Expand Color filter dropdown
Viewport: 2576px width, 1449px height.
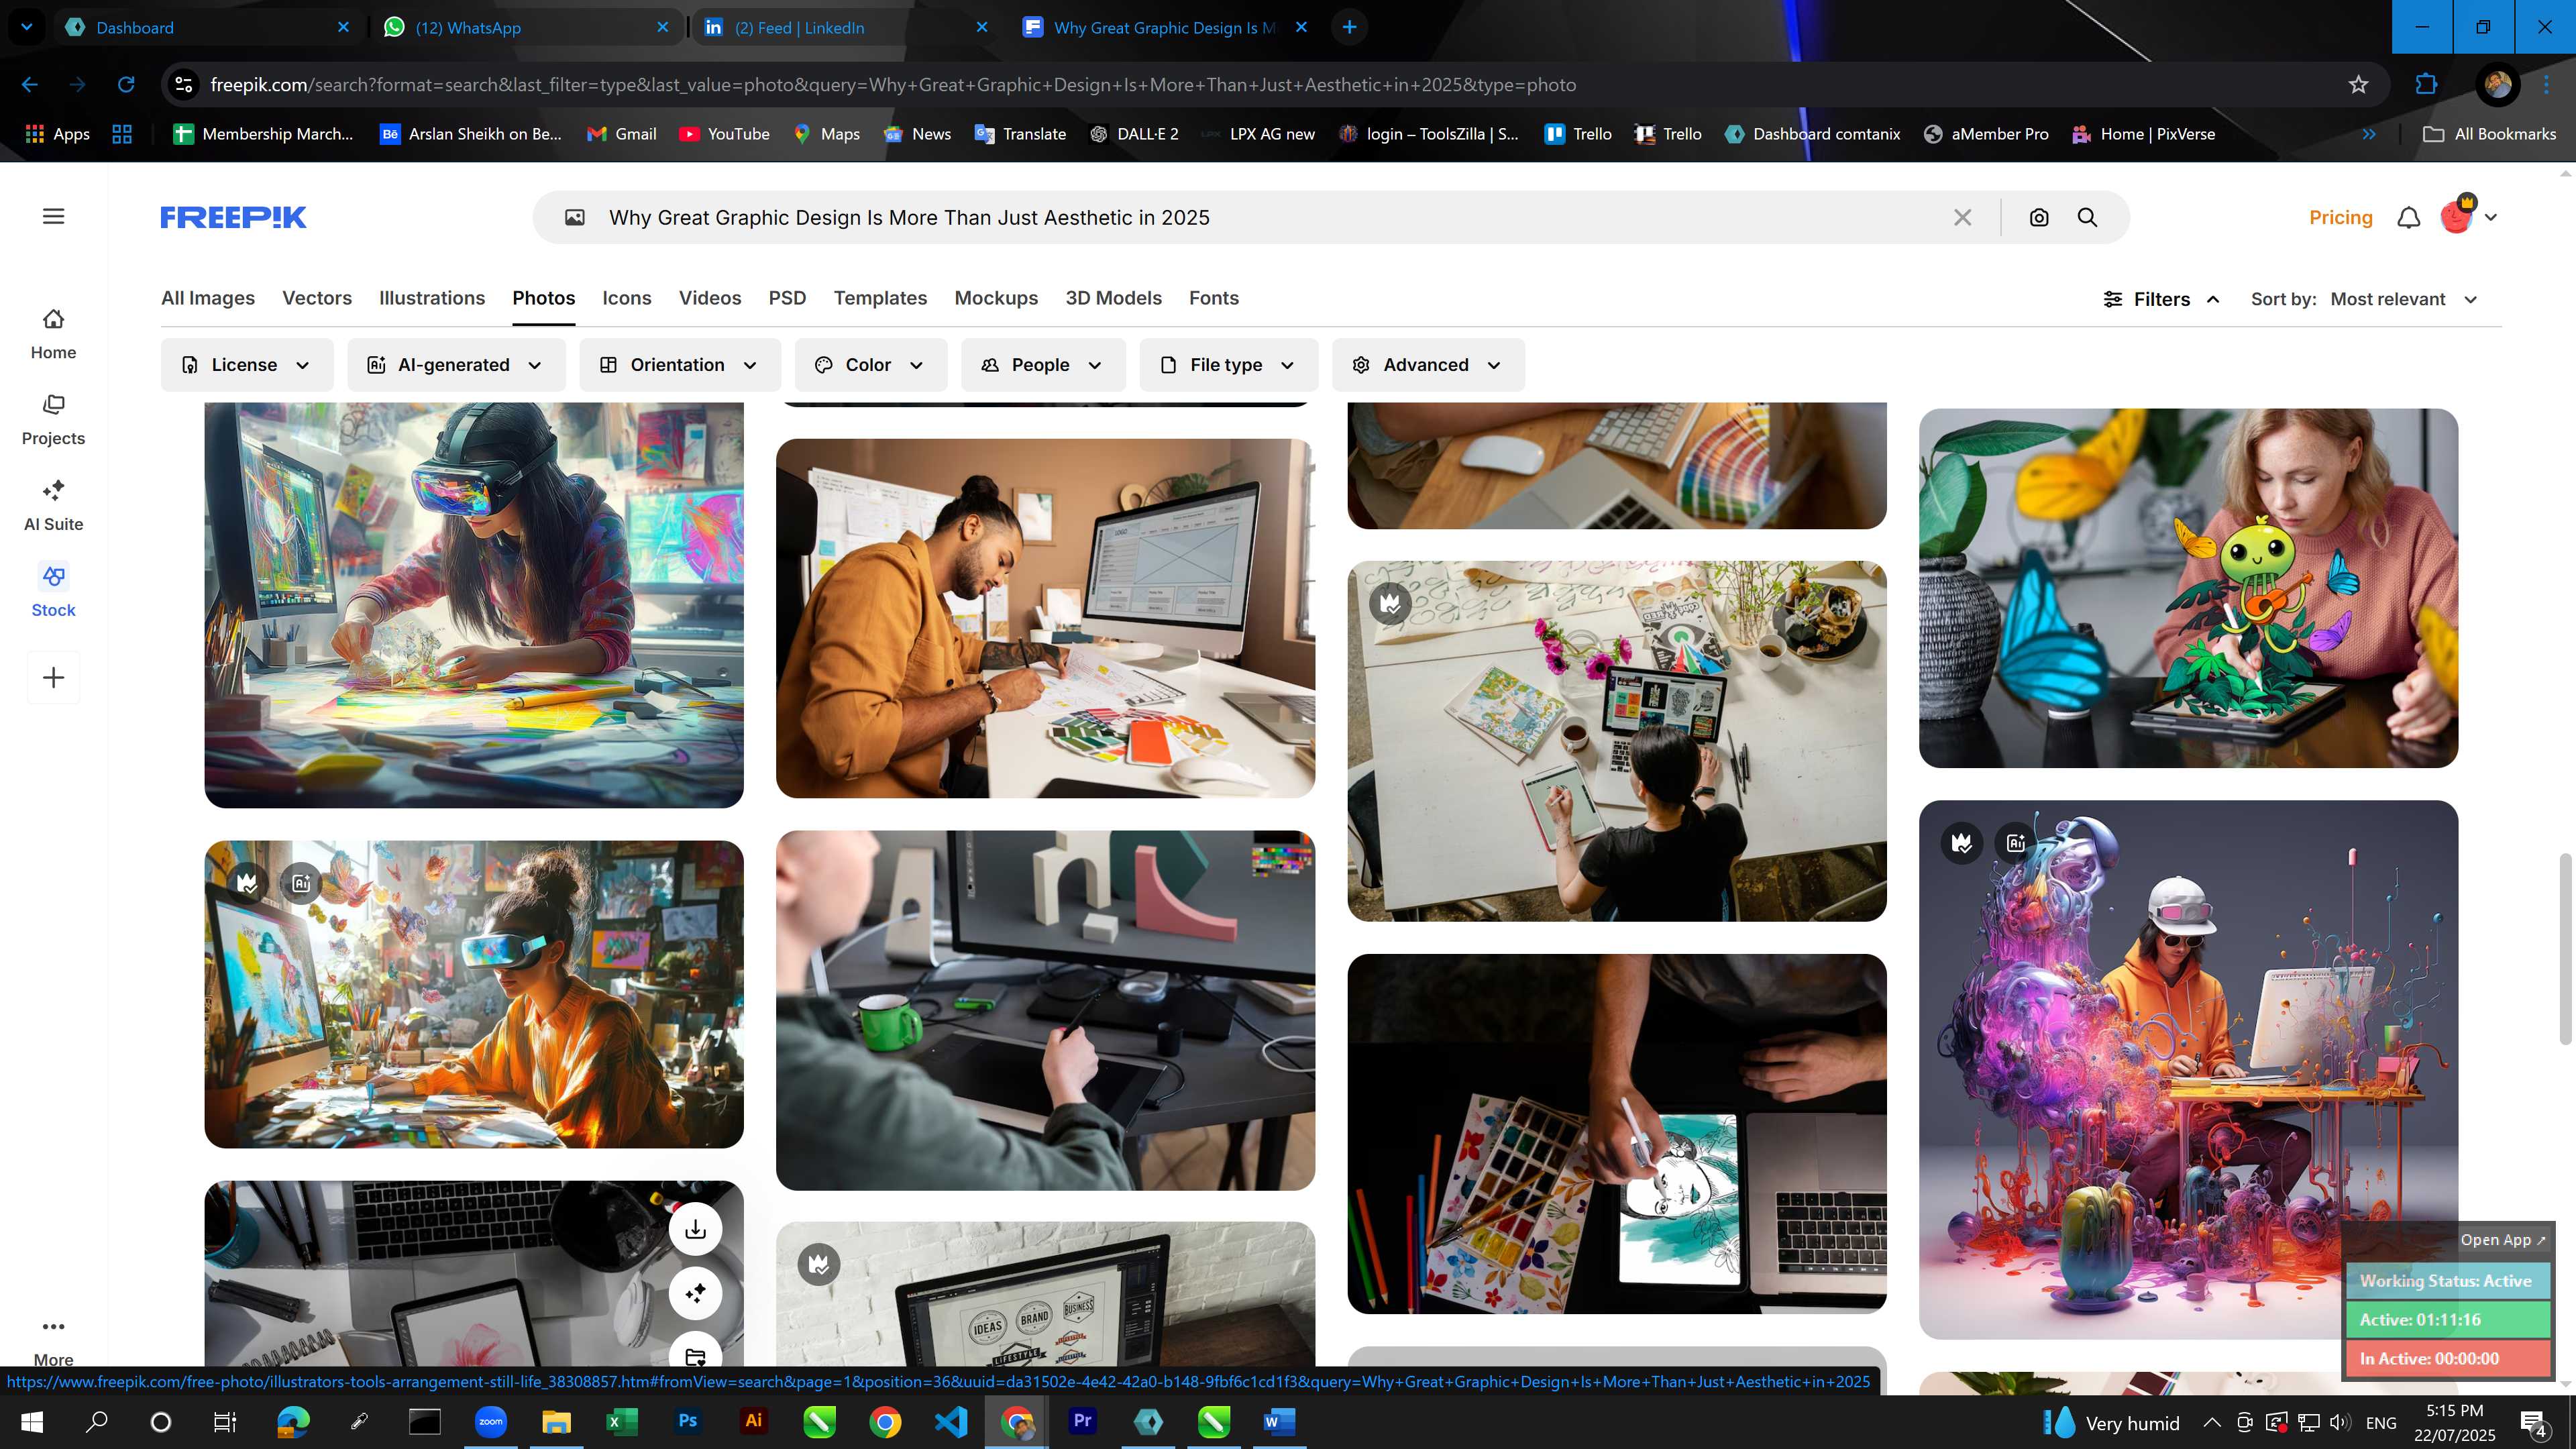coord(871,365)
